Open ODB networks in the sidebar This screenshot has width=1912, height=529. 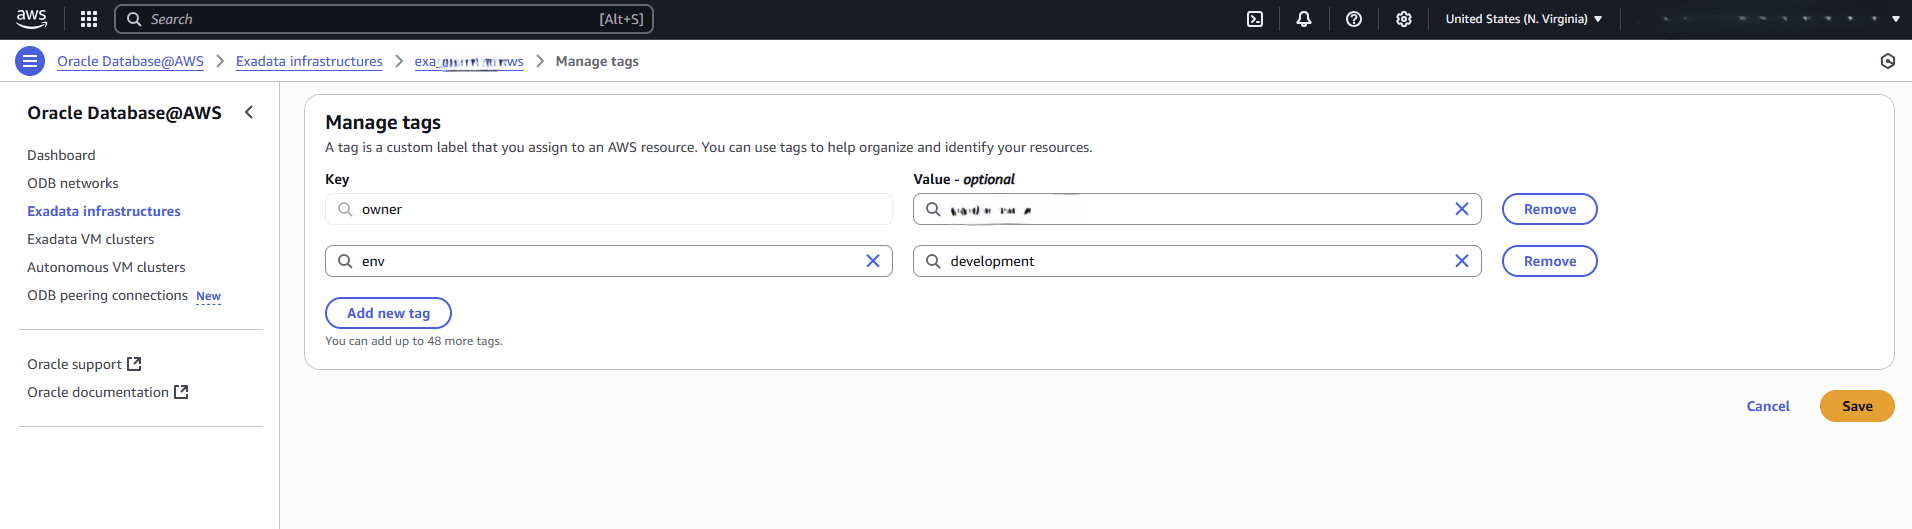coord(73,183)
